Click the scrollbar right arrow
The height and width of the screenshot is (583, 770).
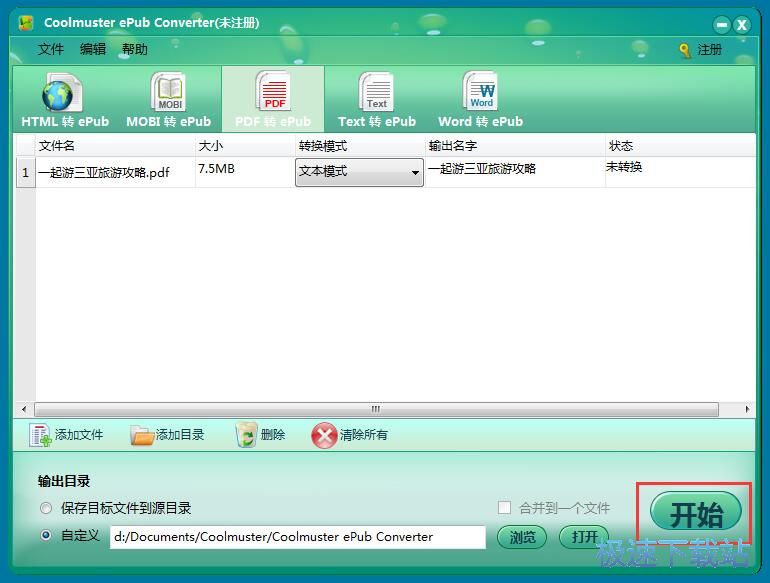pyautogui.click(x=747, y=409)
